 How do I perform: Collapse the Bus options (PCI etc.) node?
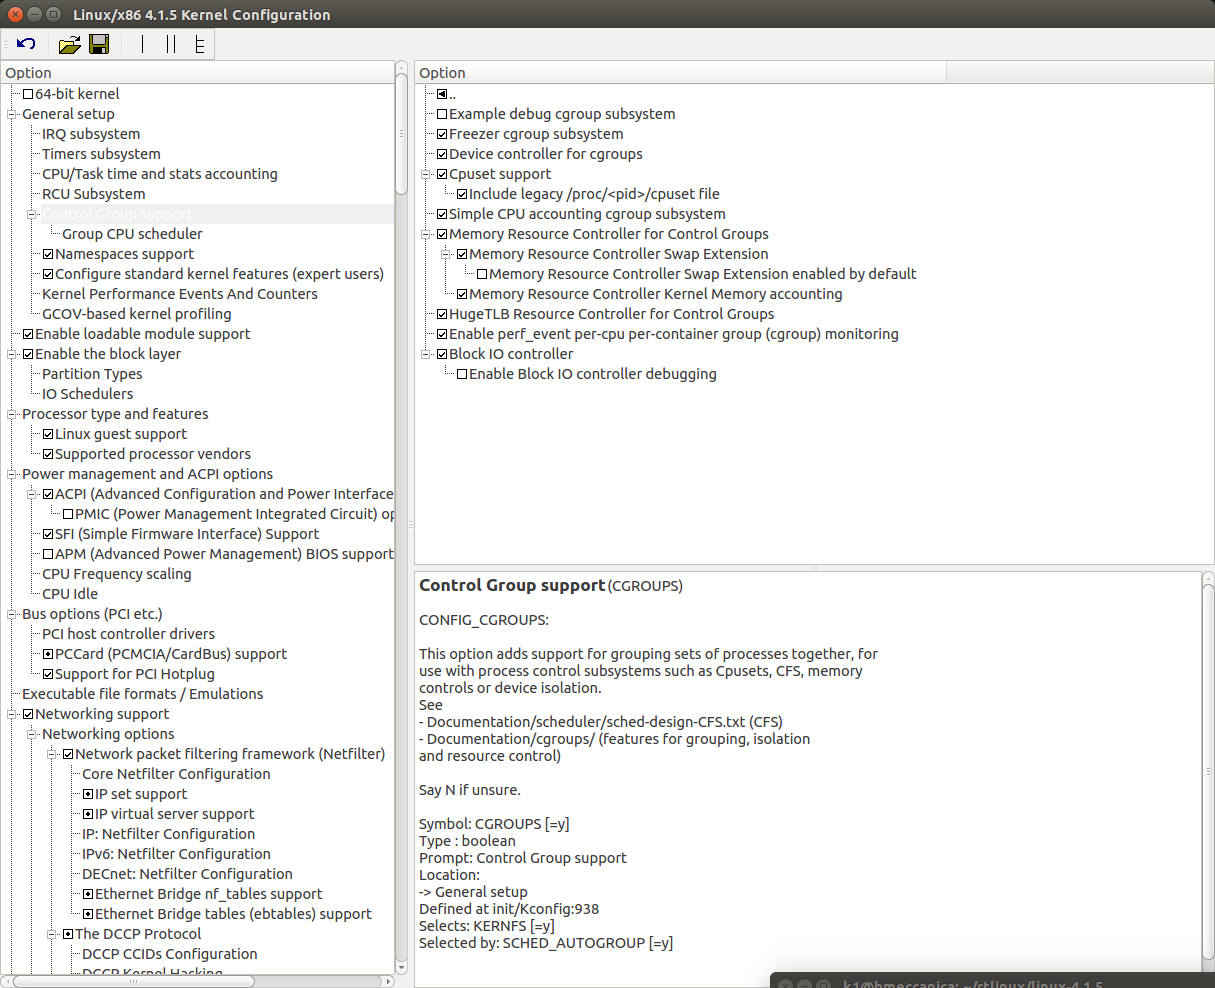point(13,614)
